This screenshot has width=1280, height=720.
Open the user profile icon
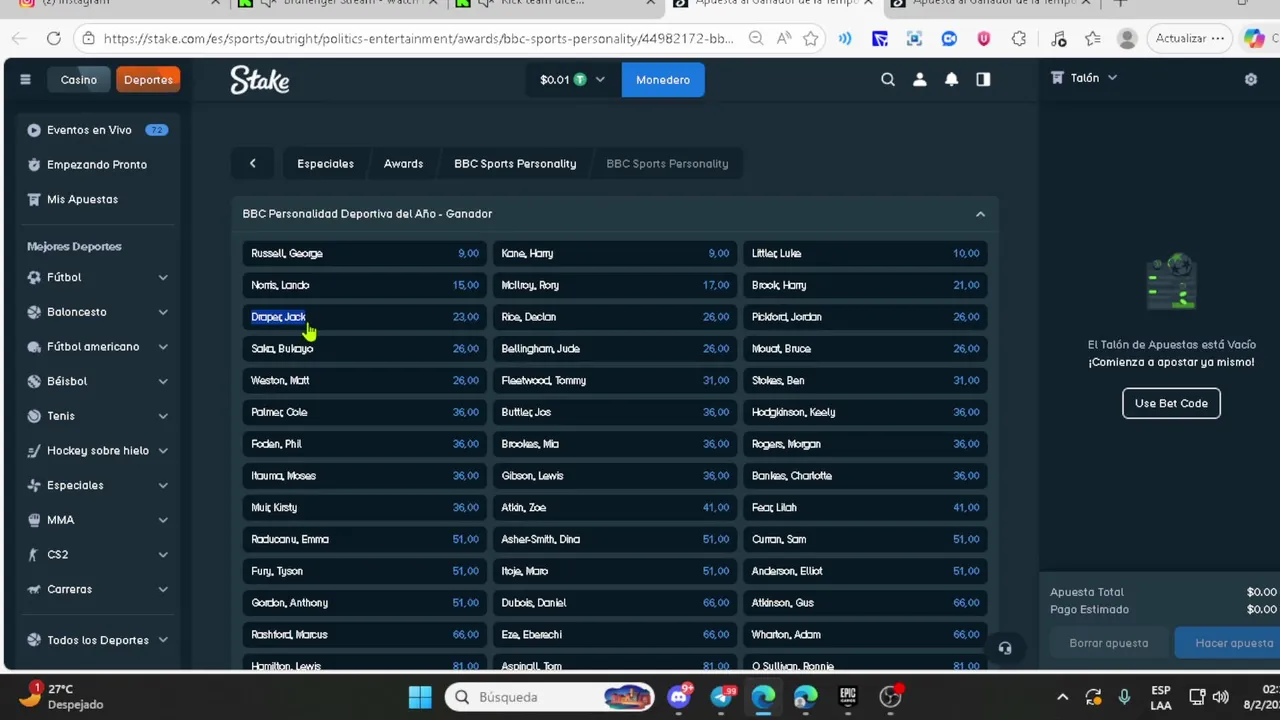click(920, 80)
